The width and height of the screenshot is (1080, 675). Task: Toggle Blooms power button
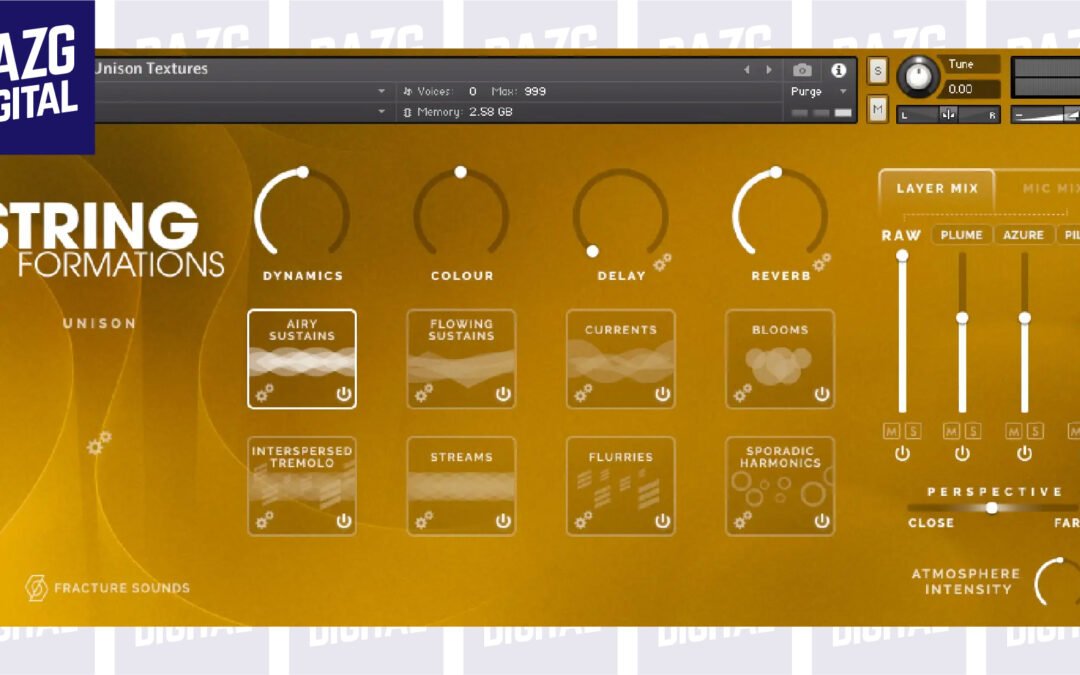(822, 394)
